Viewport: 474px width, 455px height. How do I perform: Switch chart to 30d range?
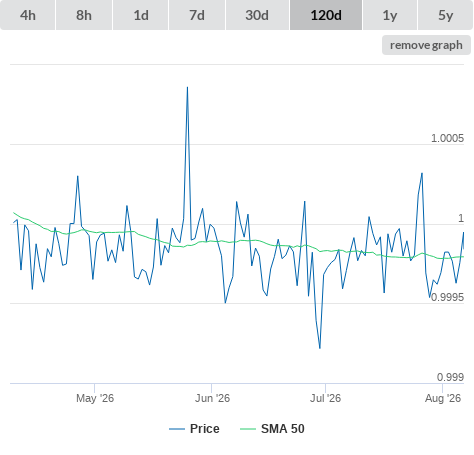(x=257, y=15)
